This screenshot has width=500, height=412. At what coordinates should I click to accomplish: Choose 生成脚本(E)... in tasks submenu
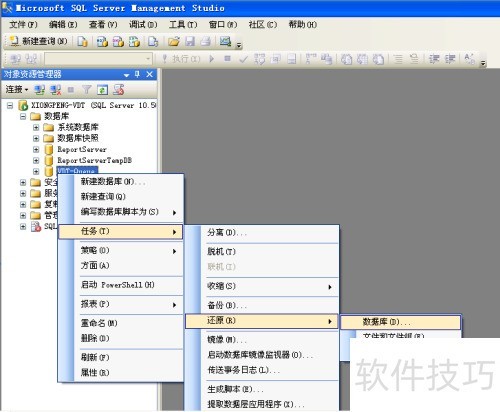[262, 389]
